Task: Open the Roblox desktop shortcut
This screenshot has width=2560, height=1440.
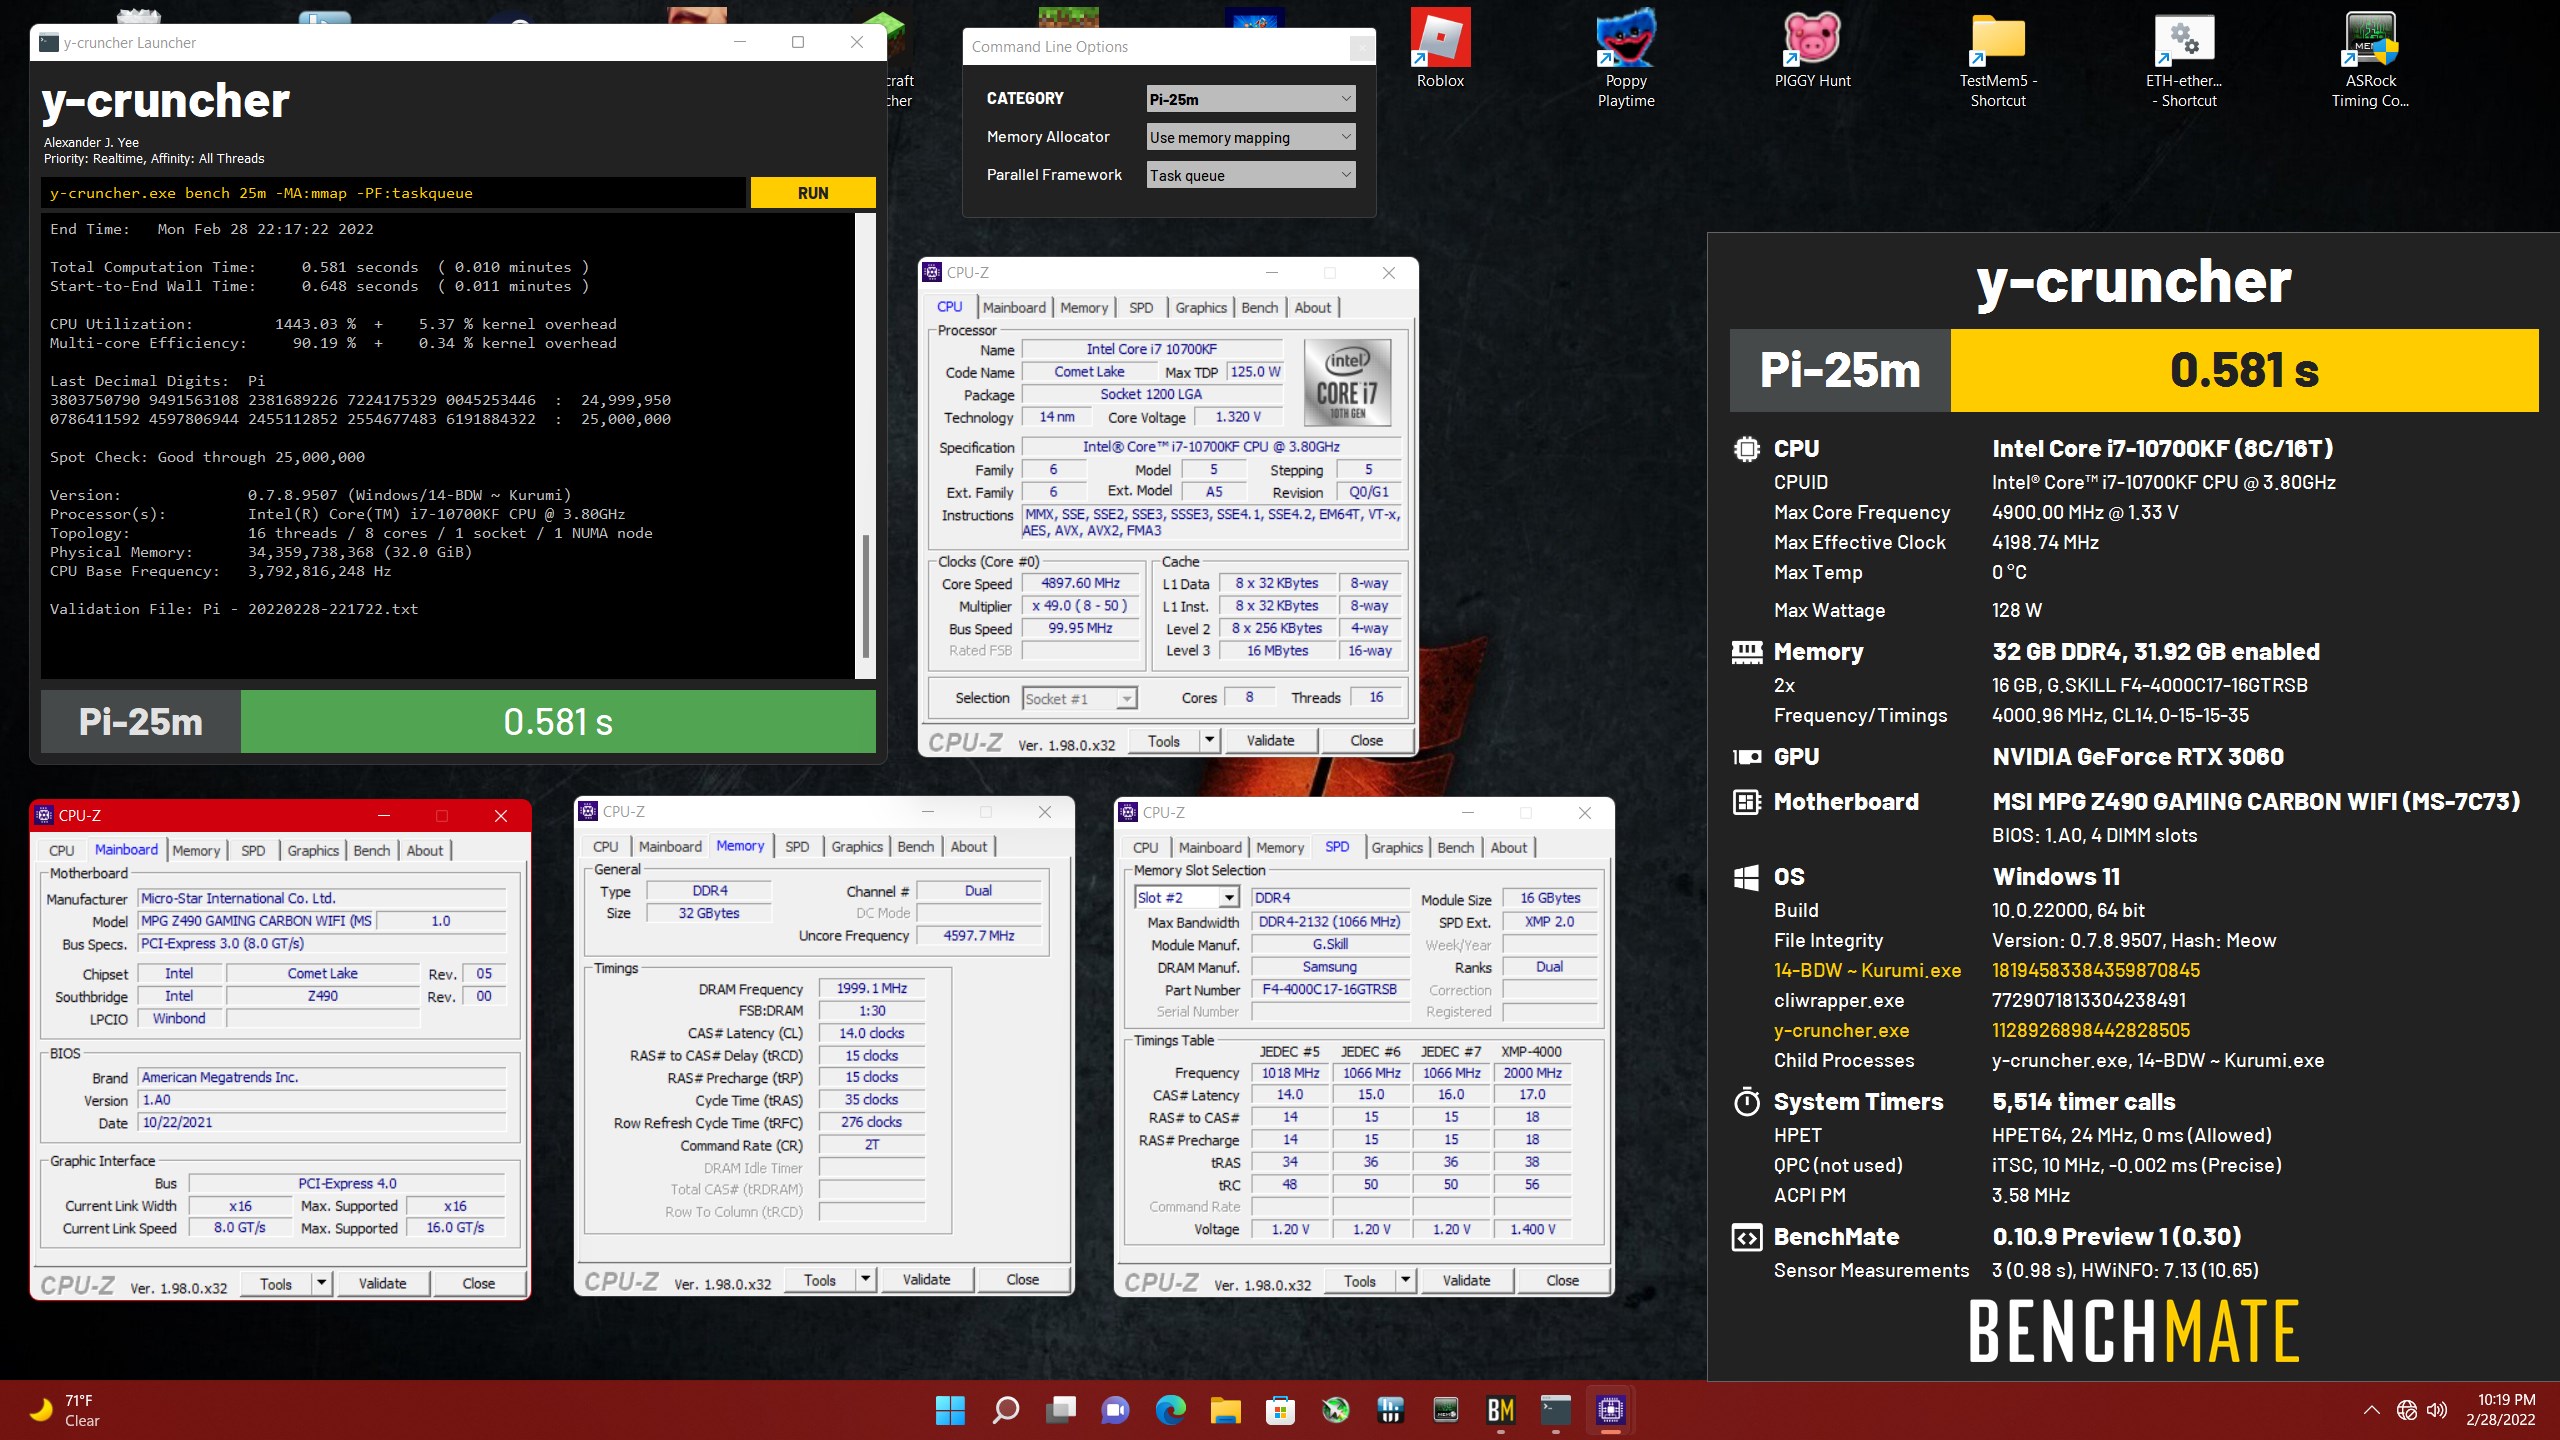Action: point(1440,49)
